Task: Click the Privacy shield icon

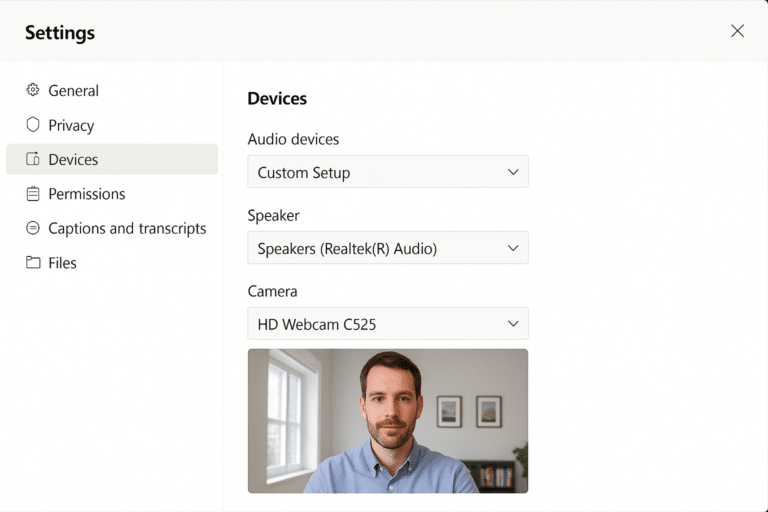Action: tap(33, 125)
